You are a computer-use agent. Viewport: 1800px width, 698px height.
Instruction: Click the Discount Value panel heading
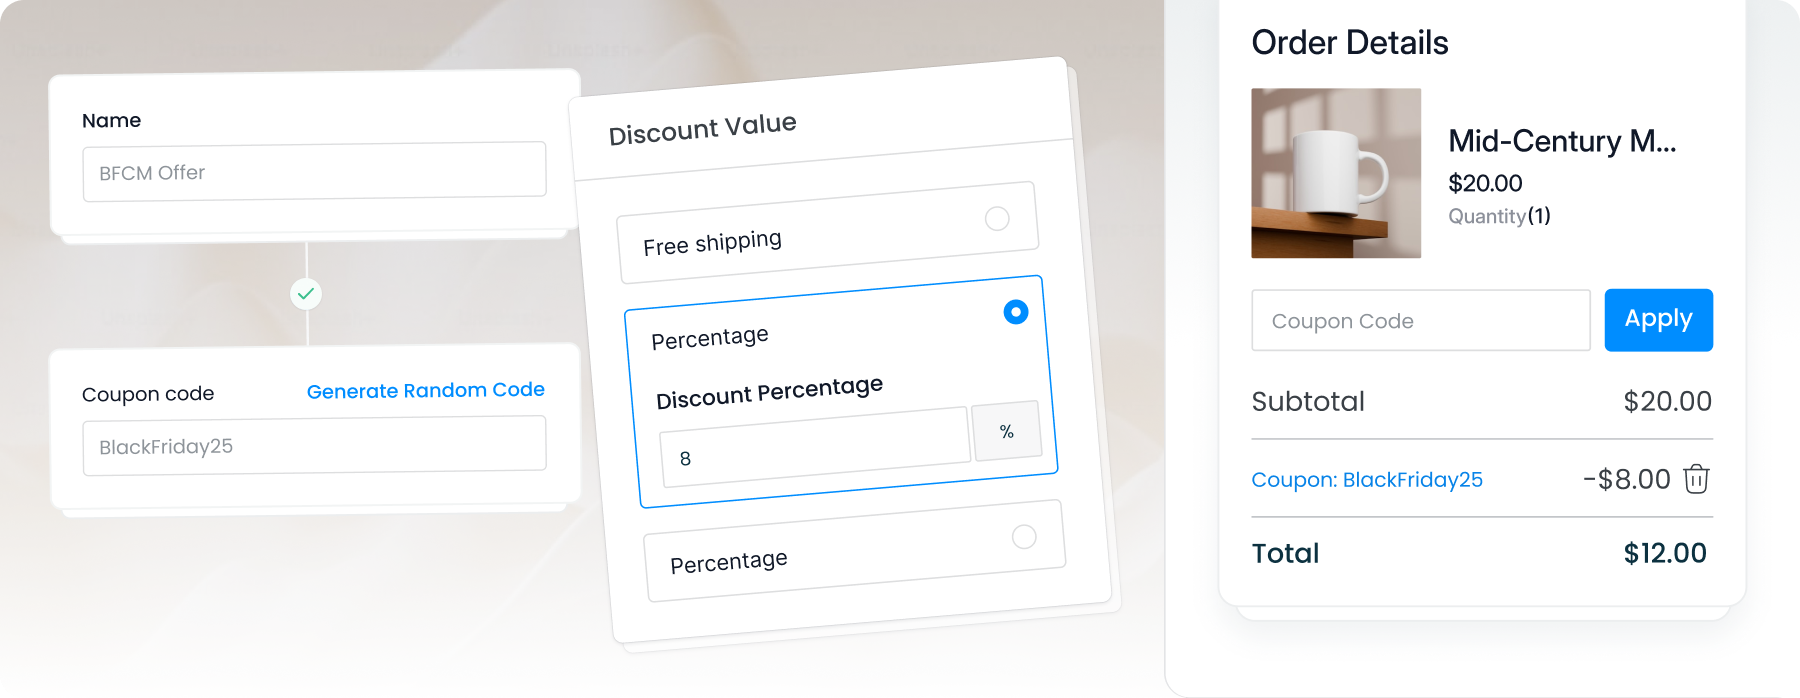coord(702,129)
